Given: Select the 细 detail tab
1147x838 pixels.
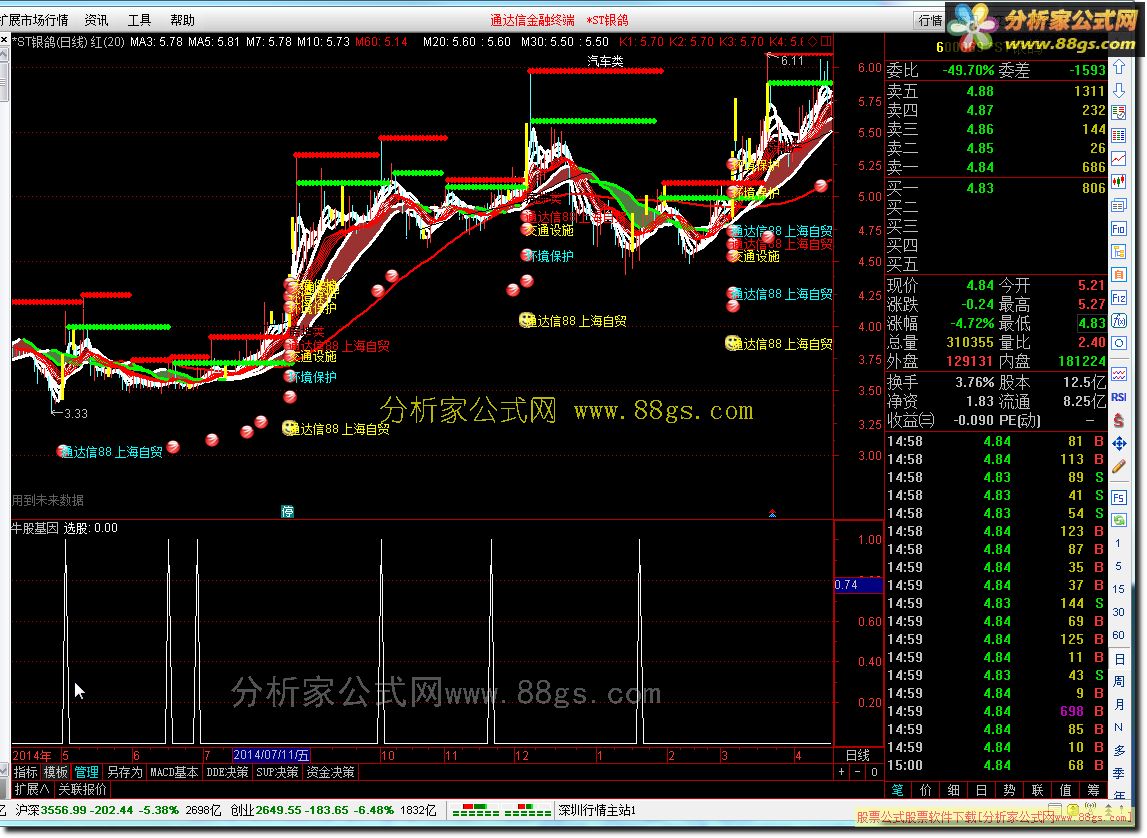Looking at the screenshot, I should [x=953, y=790].
